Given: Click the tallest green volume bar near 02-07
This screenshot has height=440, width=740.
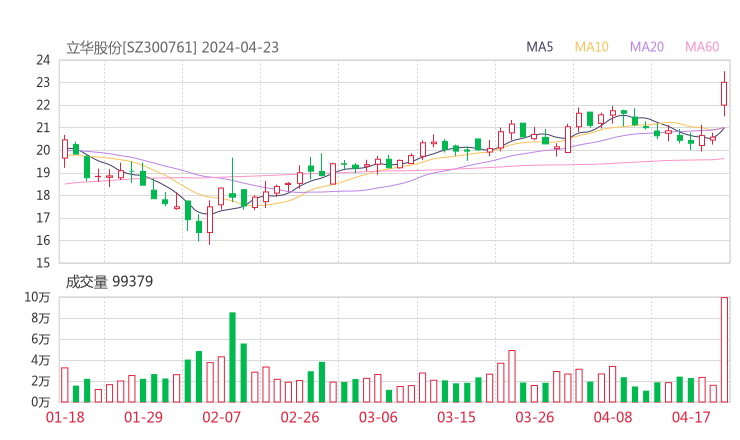Looking at the screenshot, I should tap(232, 357).
